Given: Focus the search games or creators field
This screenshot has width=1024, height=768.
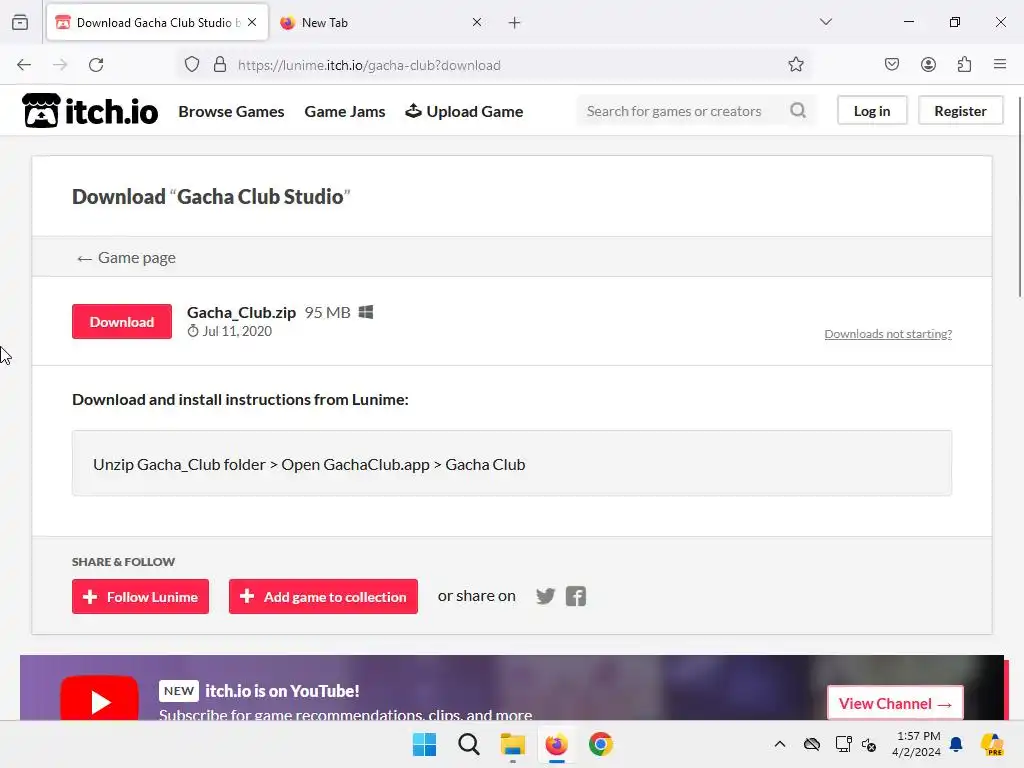Looking at the screenshot, I should pos(684,111).
